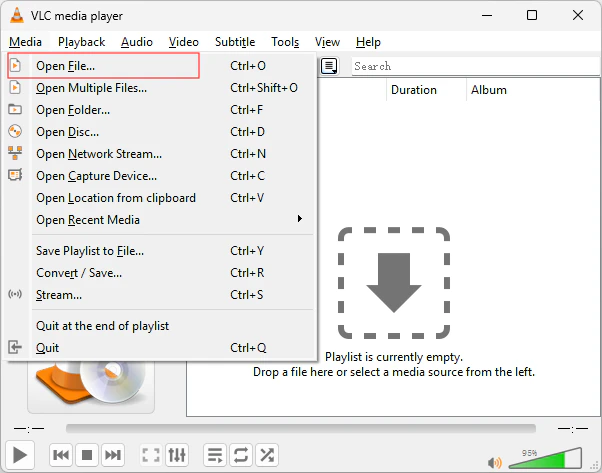Click the remaining time label

point(572,428)
